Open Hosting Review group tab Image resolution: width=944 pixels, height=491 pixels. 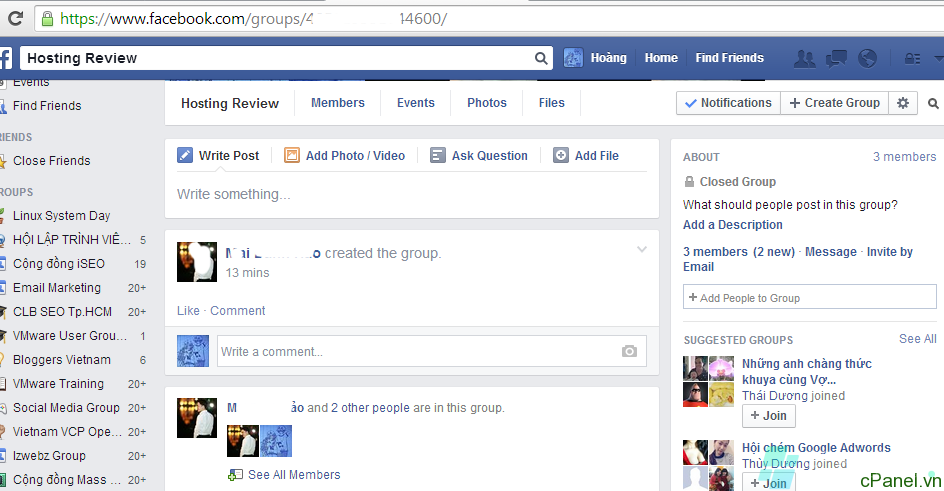[x=230, y=103]
